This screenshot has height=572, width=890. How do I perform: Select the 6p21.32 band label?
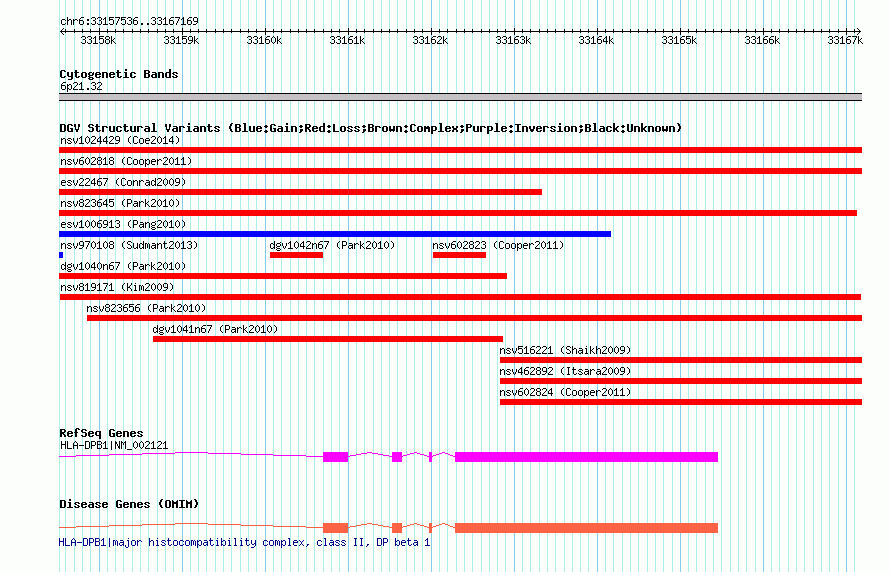[x=81, y=86]
